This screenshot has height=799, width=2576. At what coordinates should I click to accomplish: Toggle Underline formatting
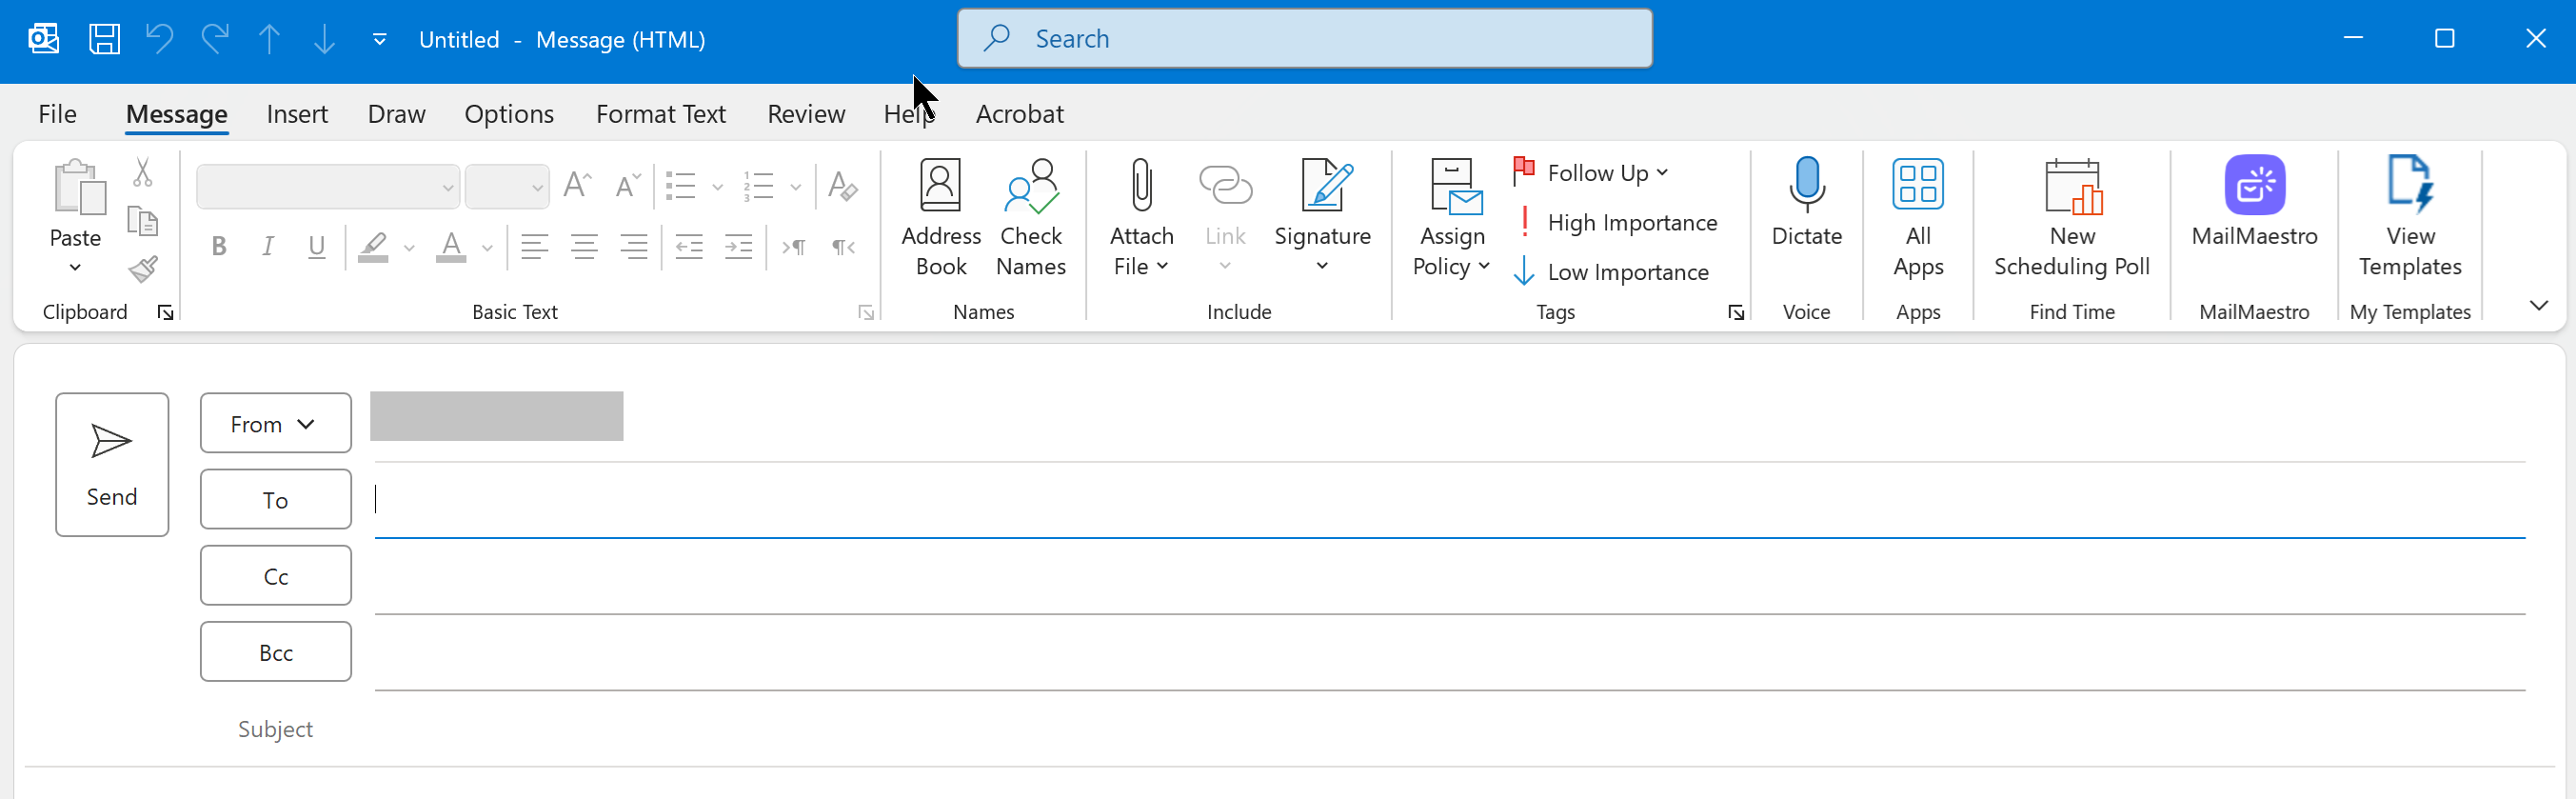(x=317, y=247)
